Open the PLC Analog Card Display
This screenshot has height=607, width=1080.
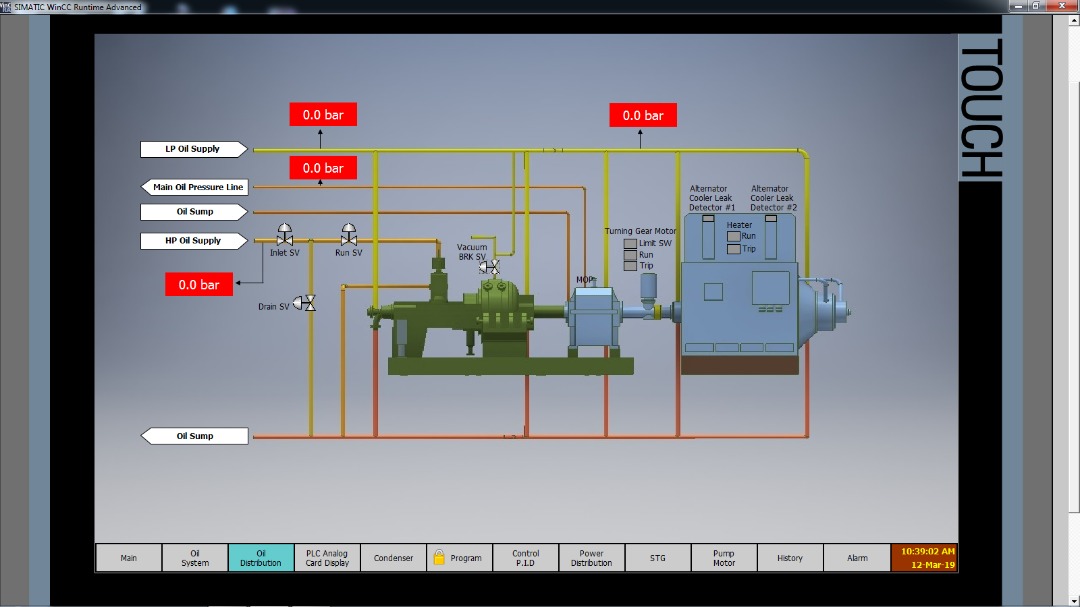[327, 558]
